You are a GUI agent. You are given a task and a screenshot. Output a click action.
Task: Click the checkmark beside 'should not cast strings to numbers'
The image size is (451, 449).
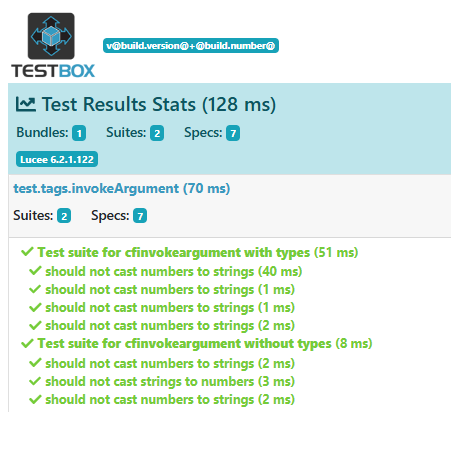pos(35,381)
